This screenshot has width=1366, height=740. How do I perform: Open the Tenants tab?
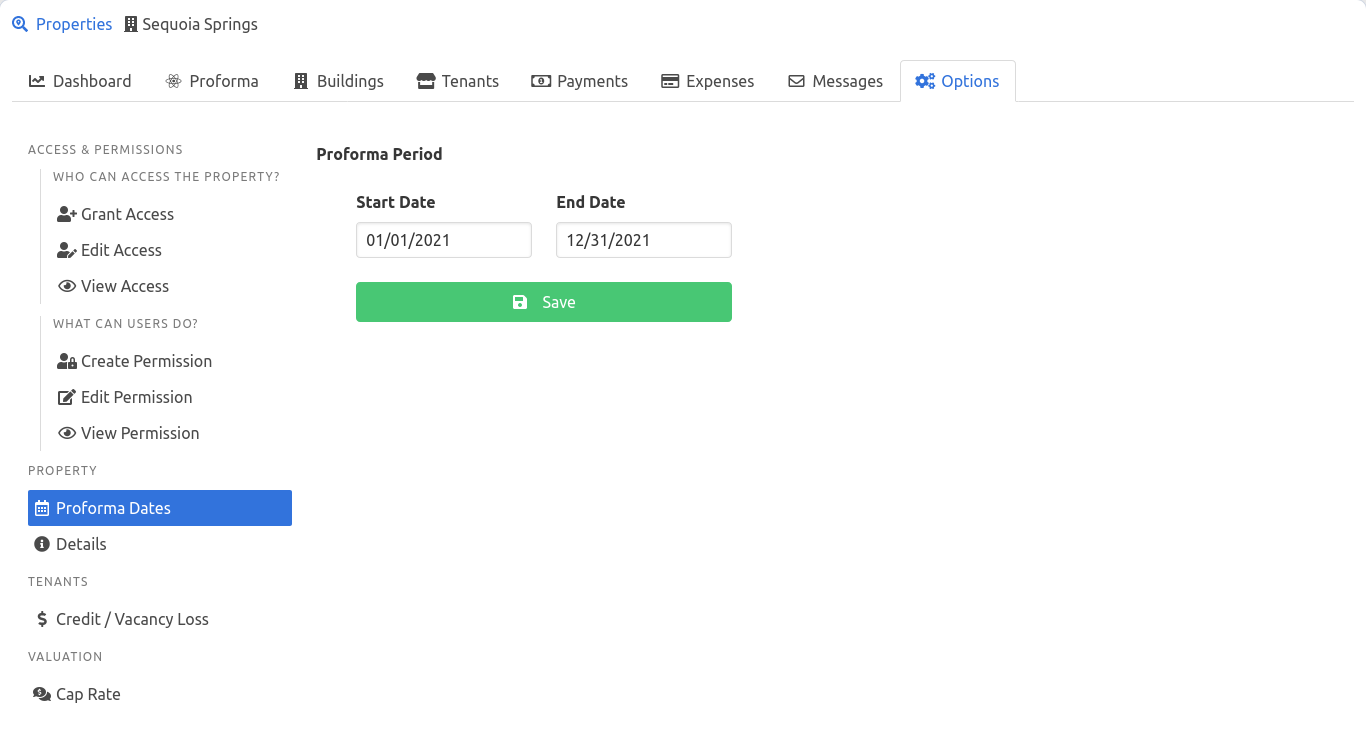click(x=458, y=81)
